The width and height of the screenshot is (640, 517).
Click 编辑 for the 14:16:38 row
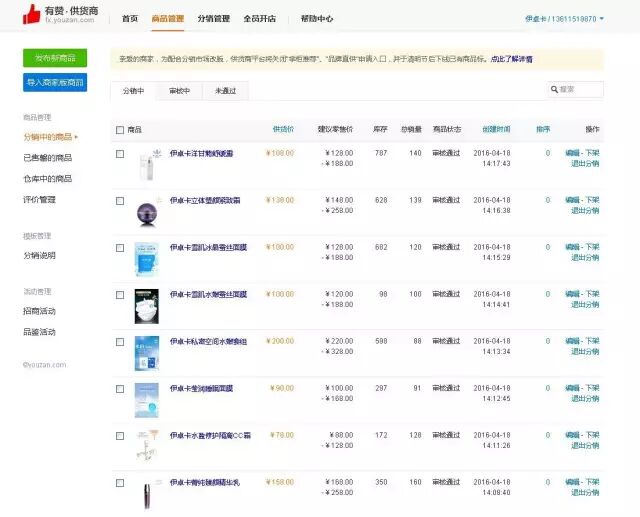point(572,200)
